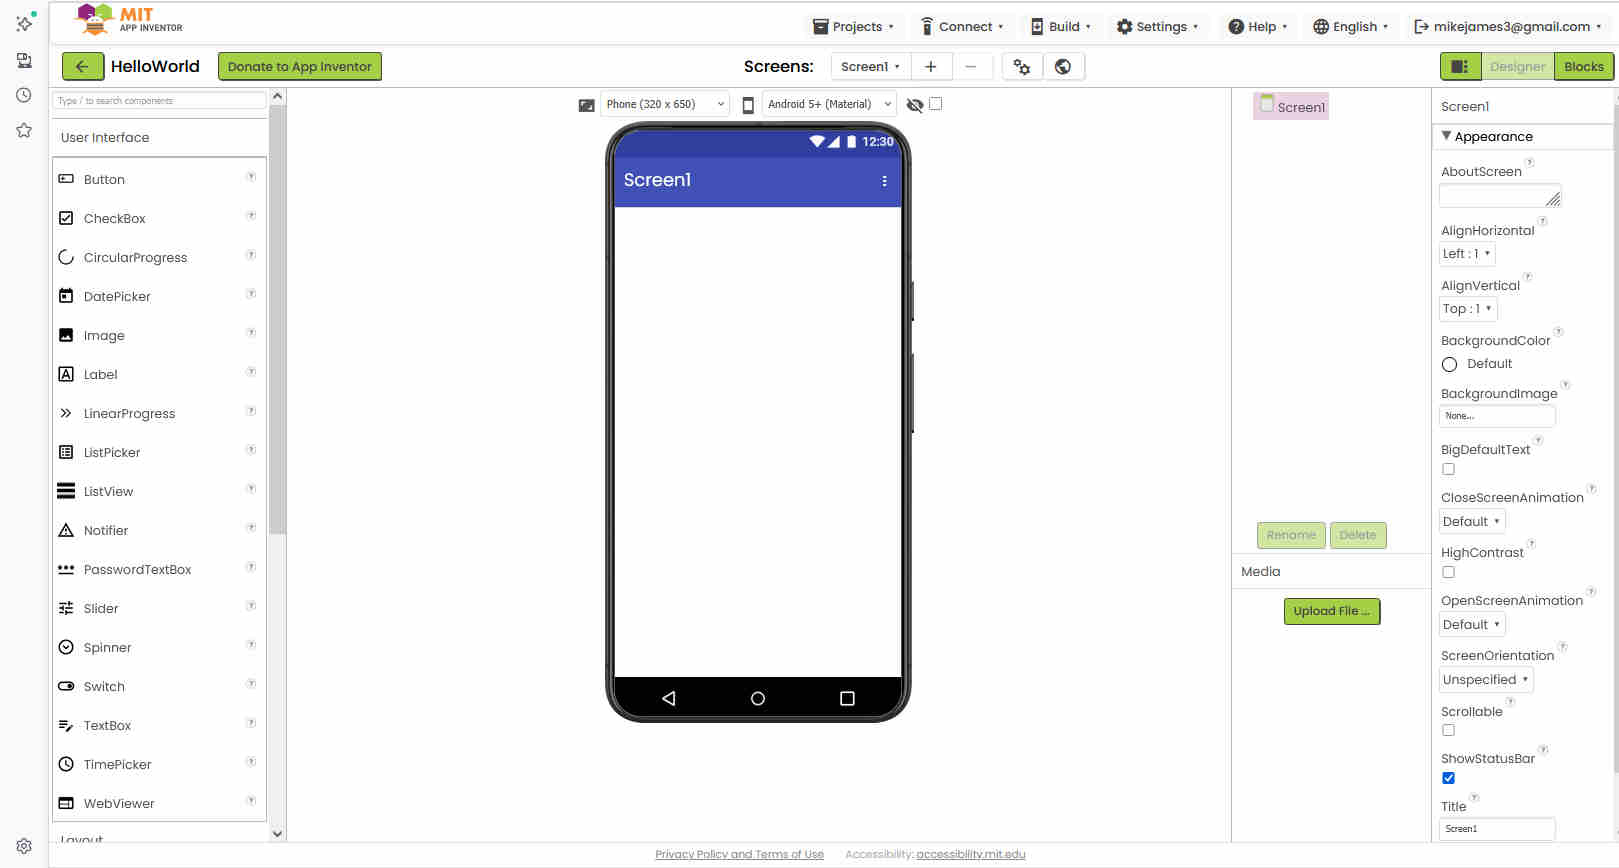Toggle the hidden components checkbox in viewer
Screen dimensions: 1619x868
[935, 104]
